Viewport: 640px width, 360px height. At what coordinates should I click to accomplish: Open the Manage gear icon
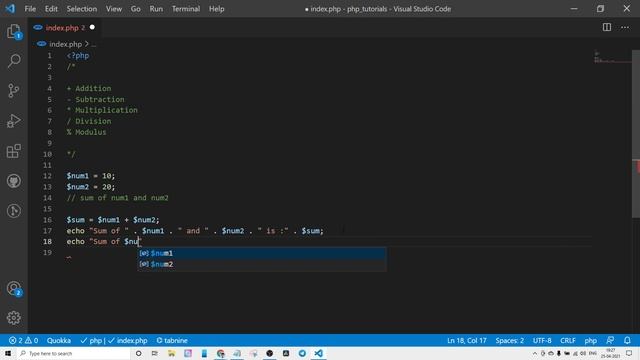tap(14, 318)
